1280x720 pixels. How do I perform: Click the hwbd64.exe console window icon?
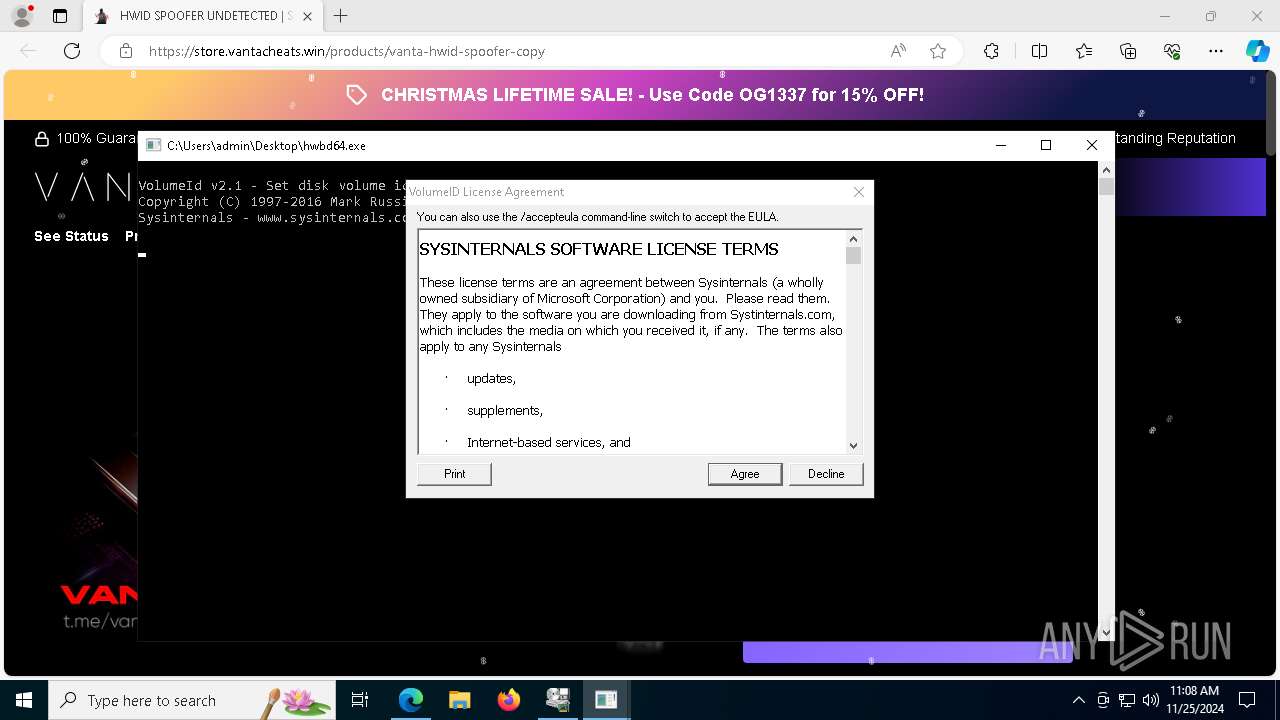click(153, 145)
